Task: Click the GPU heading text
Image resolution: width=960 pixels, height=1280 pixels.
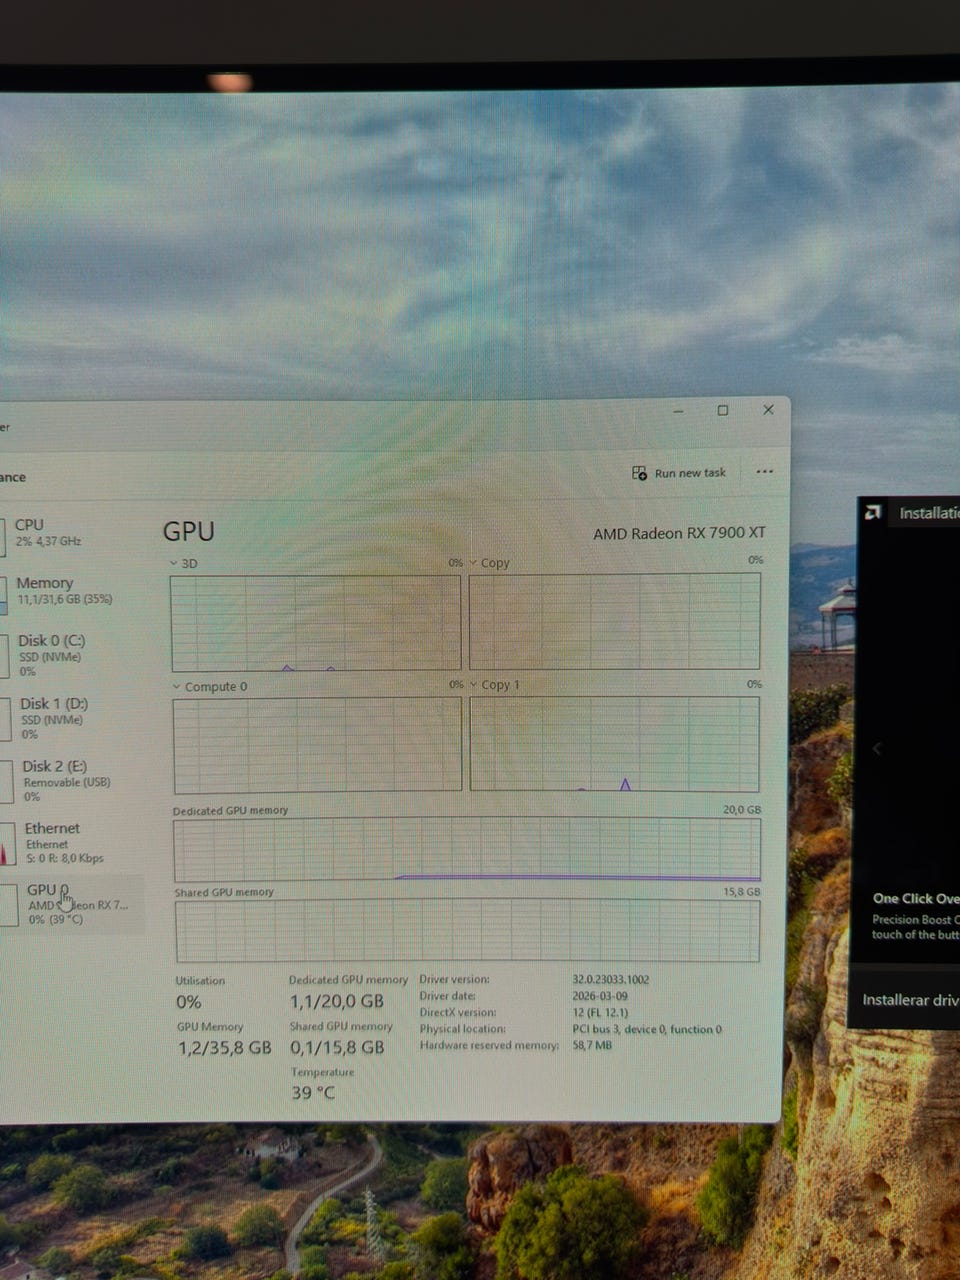Action: pyautogui.click(x=189, y=531)
